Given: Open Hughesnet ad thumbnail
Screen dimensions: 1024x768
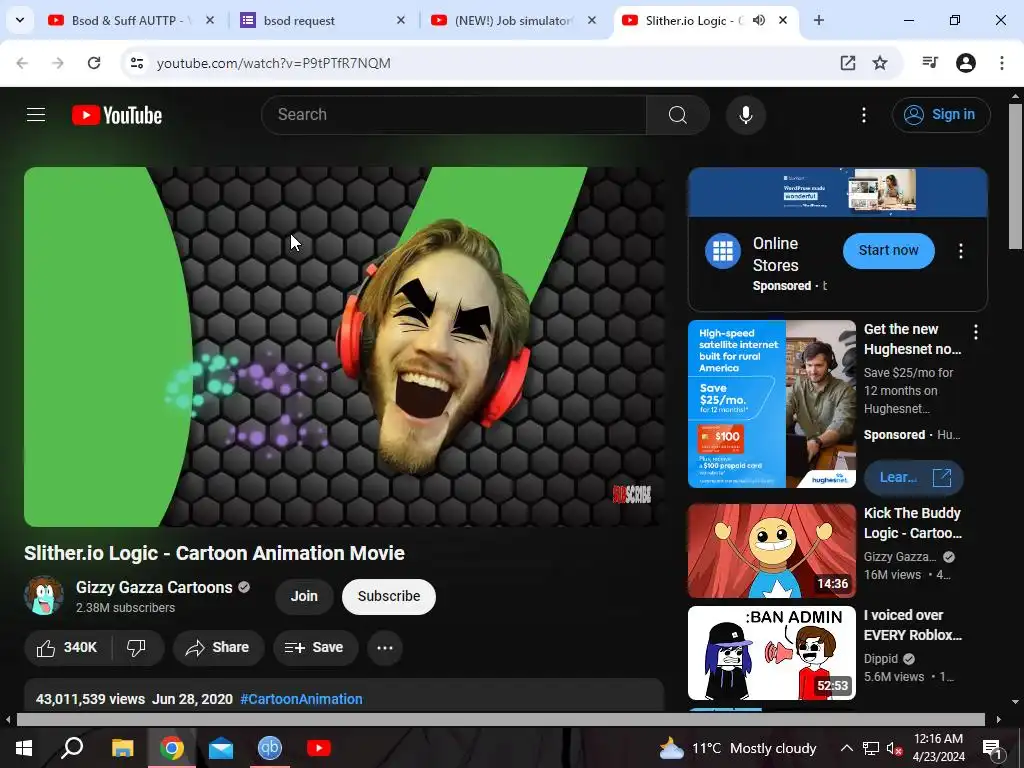Looking at the screenshot, I should pos(771,404).
